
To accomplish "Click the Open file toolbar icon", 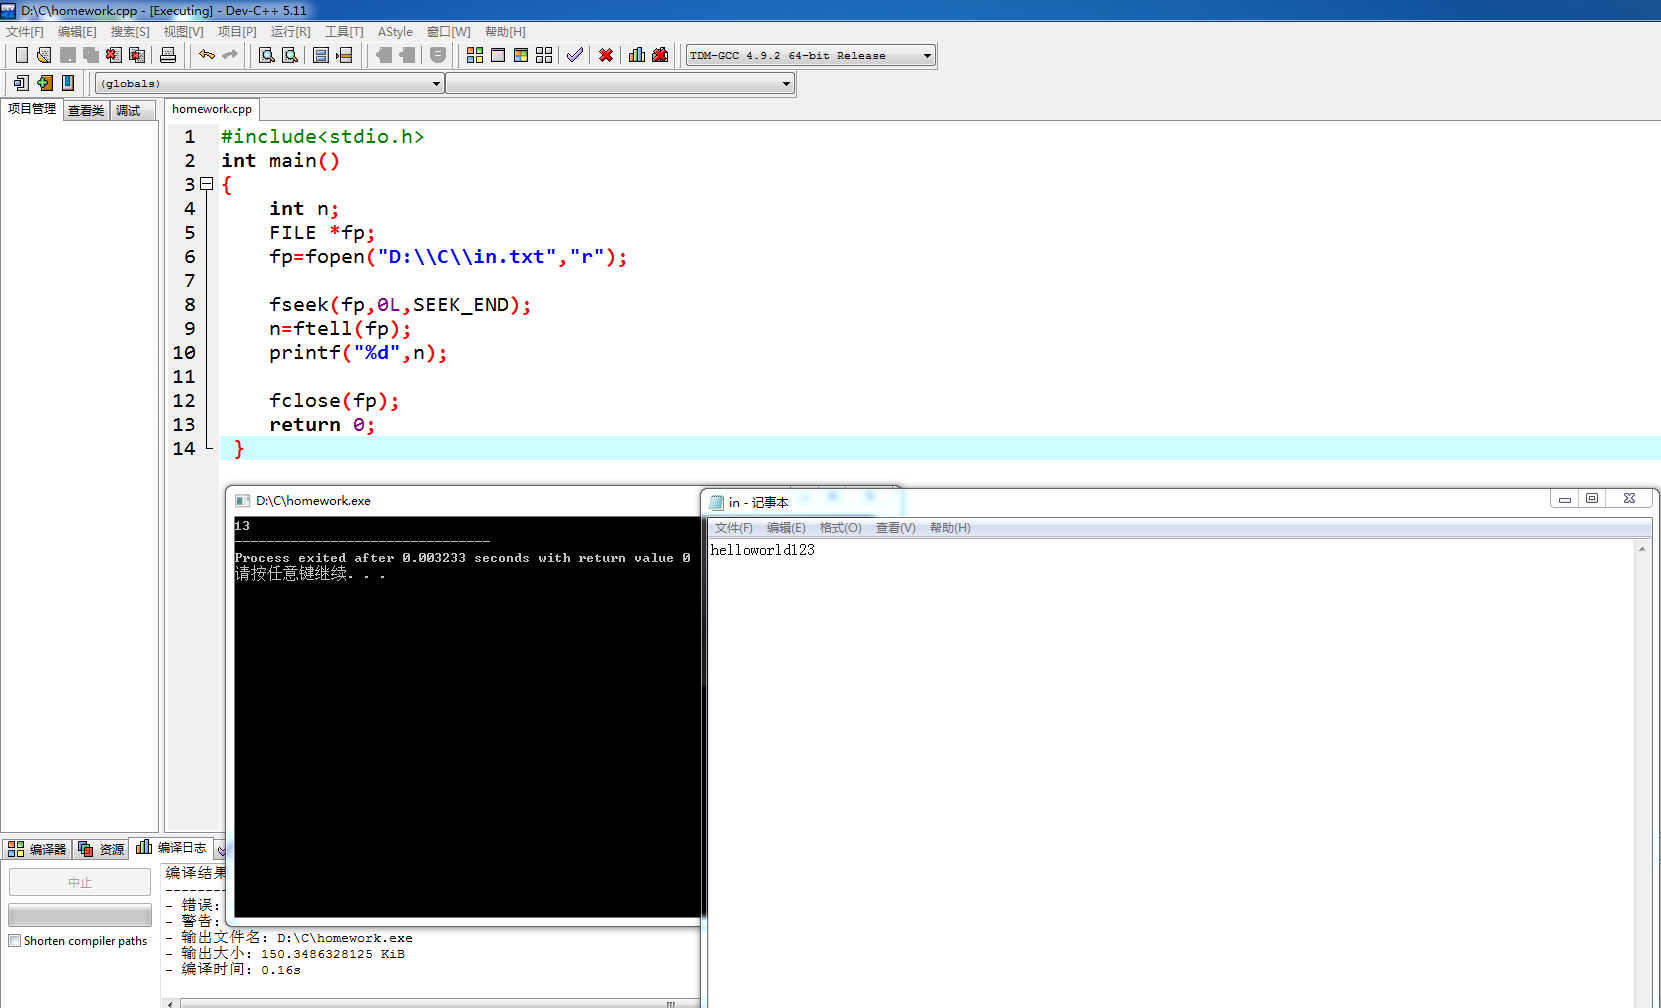I will point(44,55).
